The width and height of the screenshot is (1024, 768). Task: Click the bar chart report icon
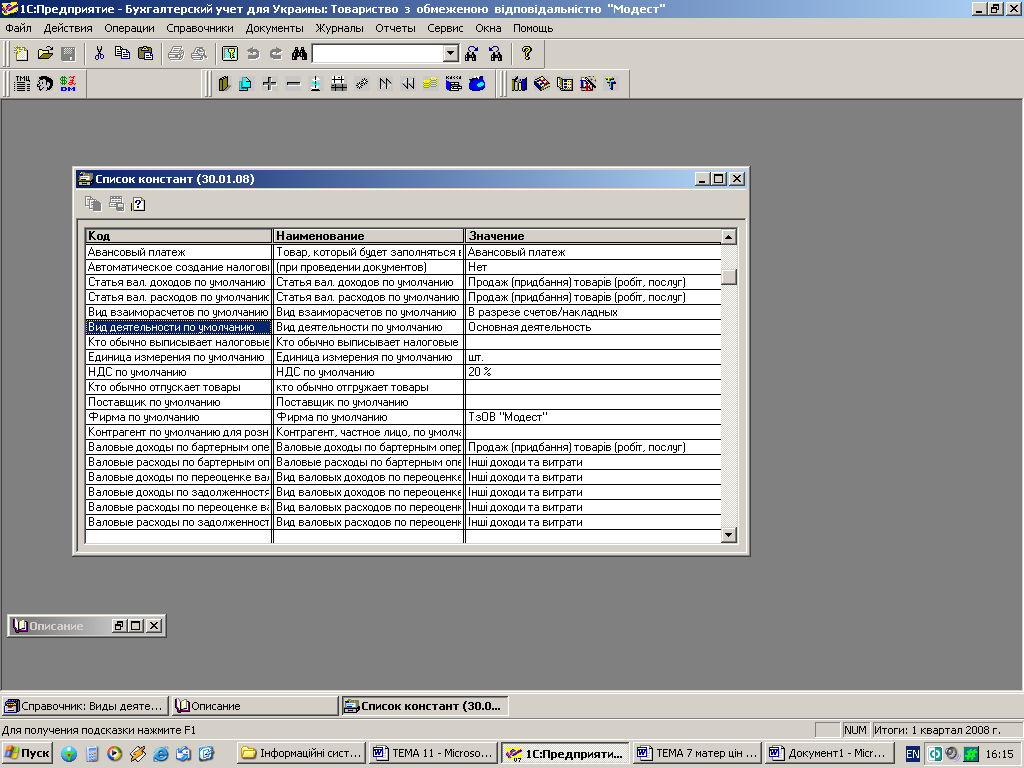click(x=519, y=84)
